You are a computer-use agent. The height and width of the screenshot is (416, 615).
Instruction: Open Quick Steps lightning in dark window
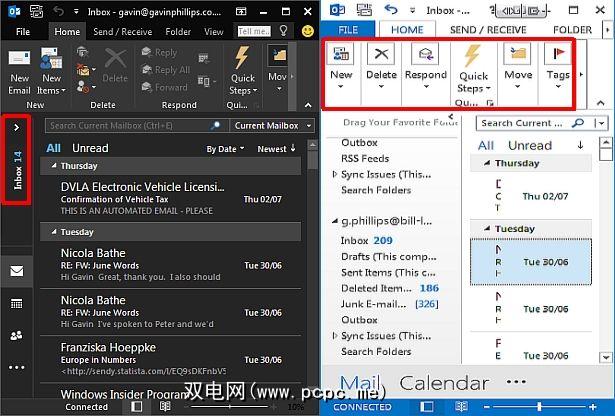tap(243, 71)
